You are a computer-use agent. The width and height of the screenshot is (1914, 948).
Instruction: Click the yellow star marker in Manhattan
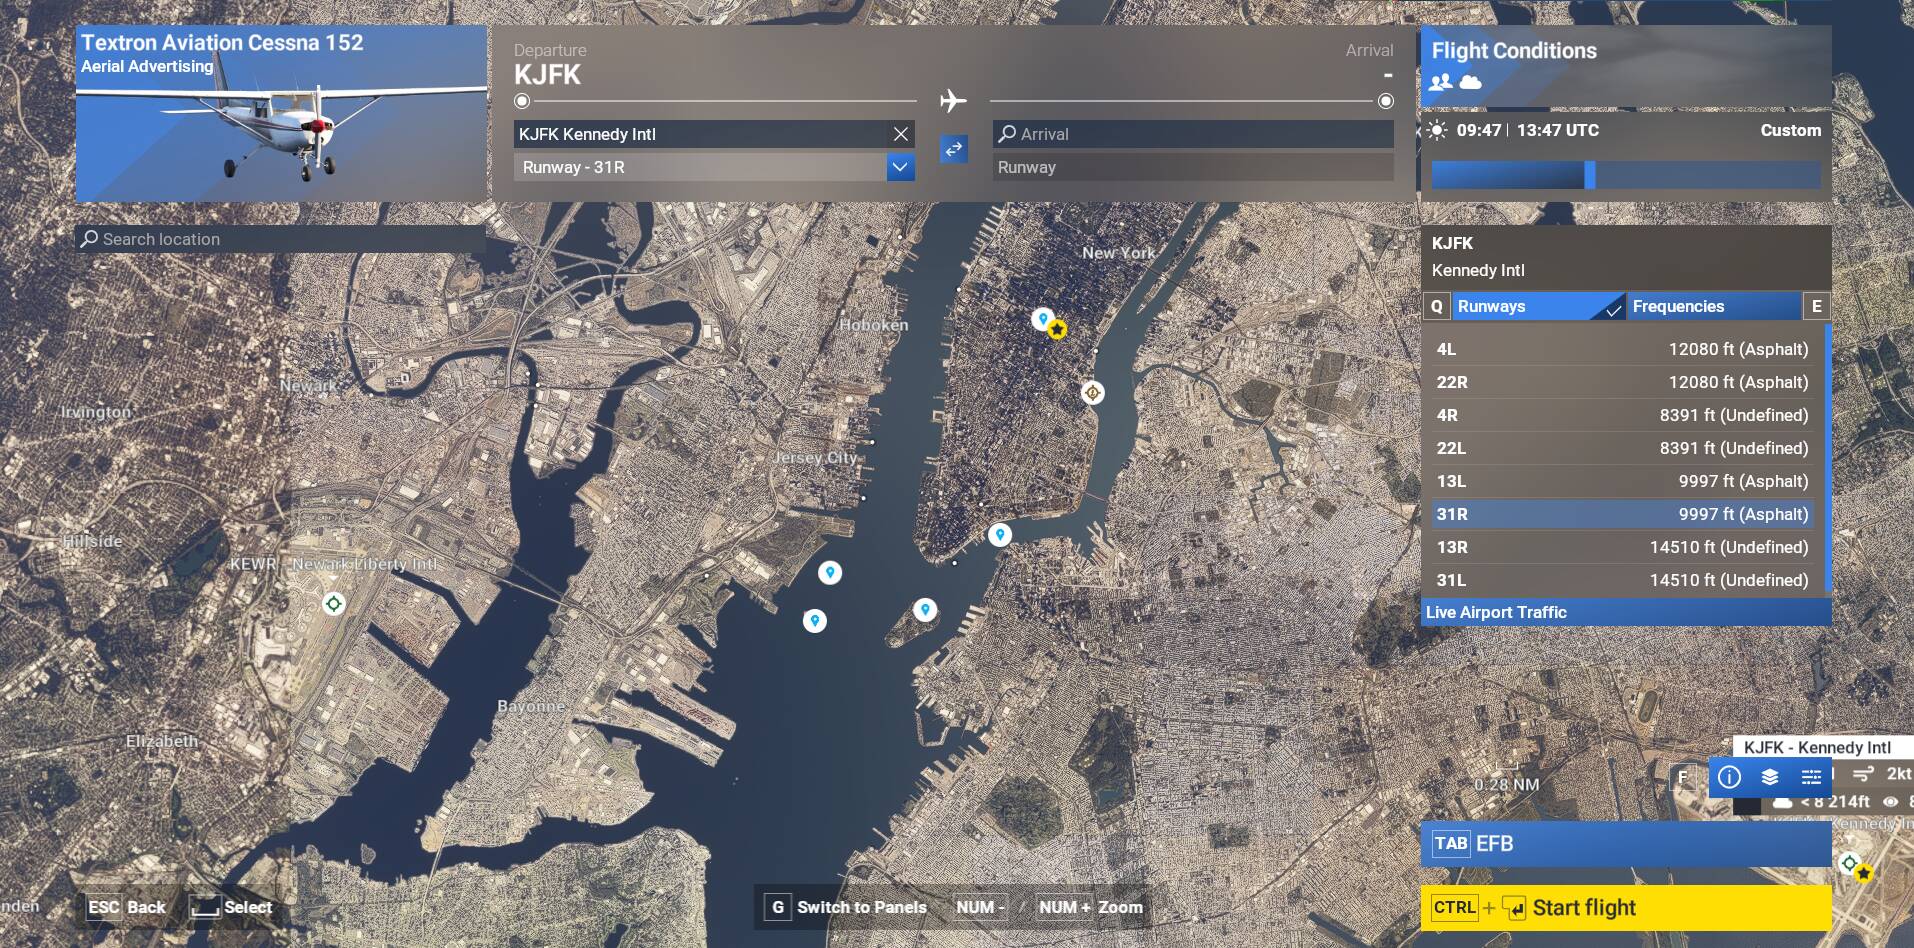pyautogui.click(x=1058, y=329)
